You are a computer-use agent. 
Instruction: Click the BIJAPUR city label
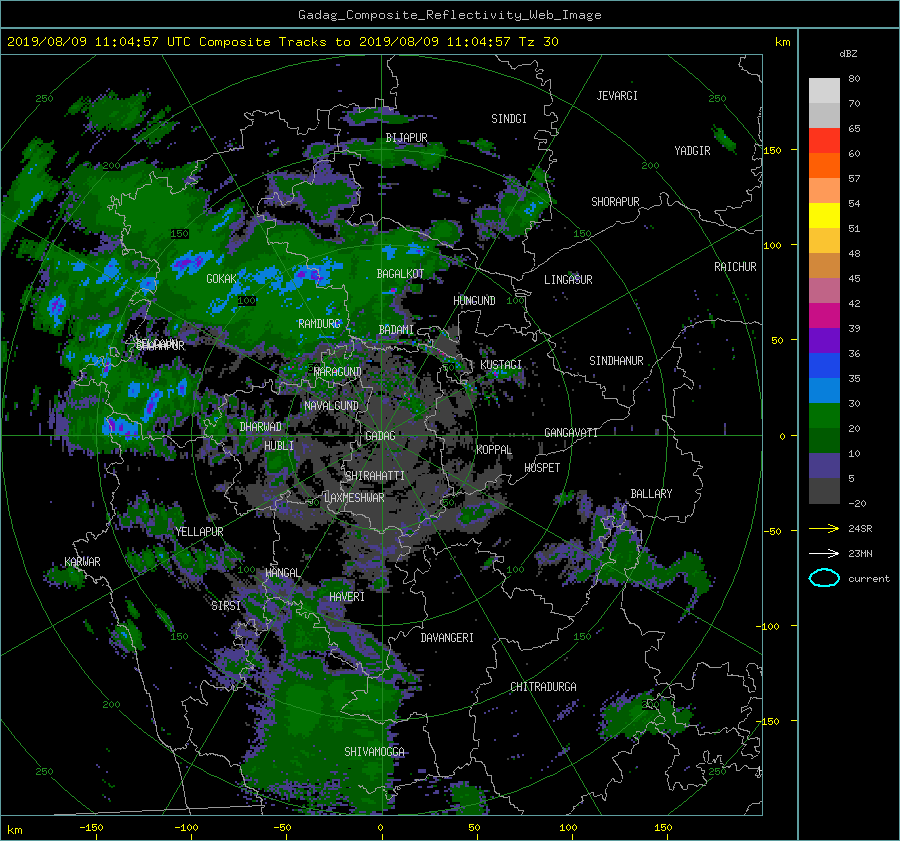[406, 138]
